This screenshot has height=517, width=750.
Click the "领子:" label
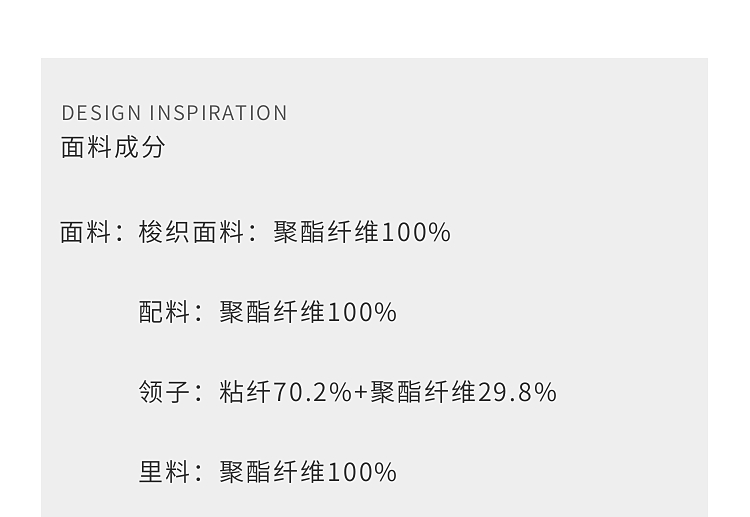click(x=171, y=392)
